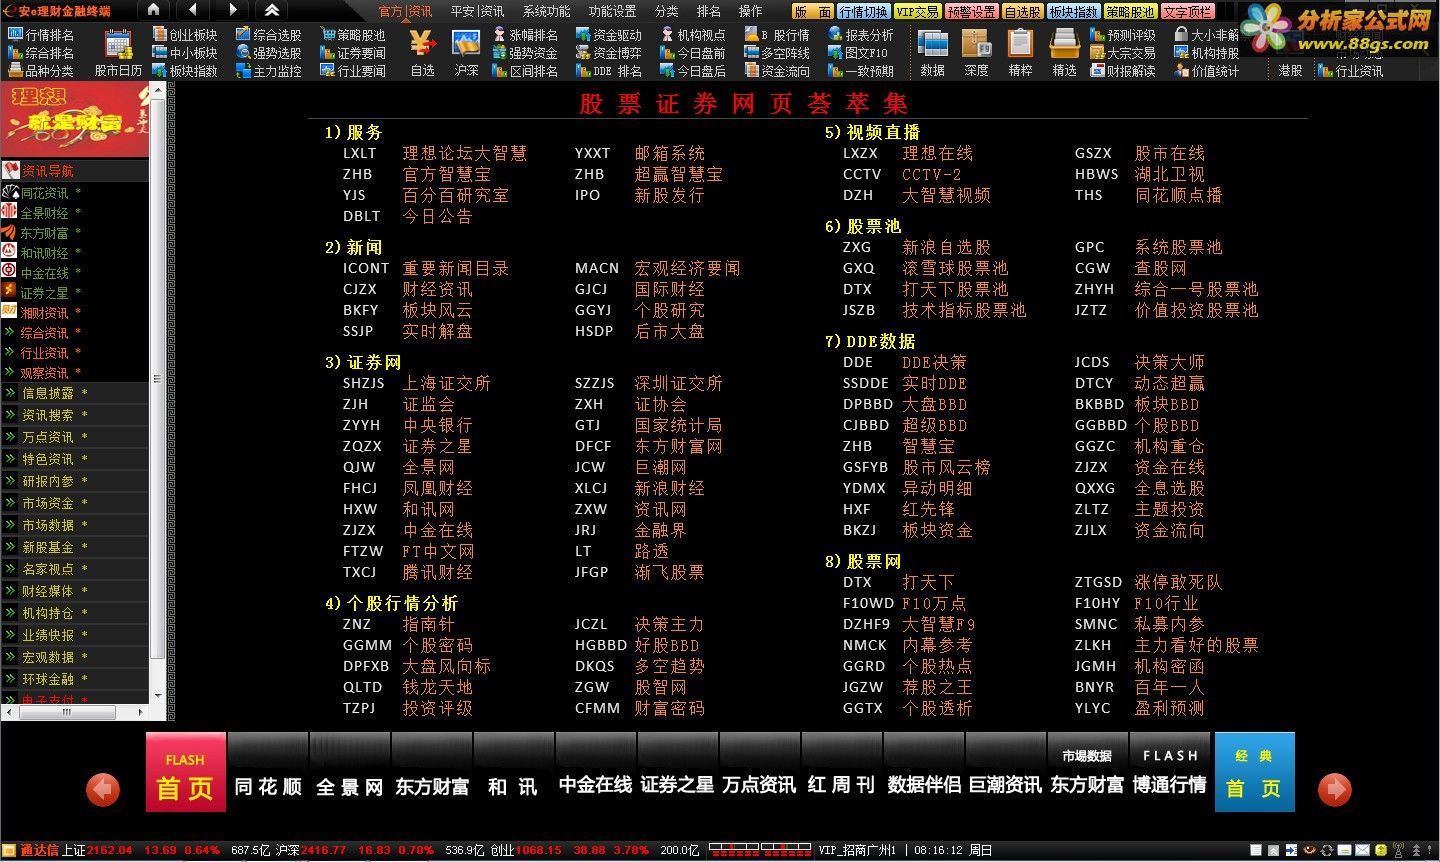The height and width of the screenshot is (862, 1440).
Task: Click the 预警设置 button
Action: pyautogui.click(x=971, y=12)
